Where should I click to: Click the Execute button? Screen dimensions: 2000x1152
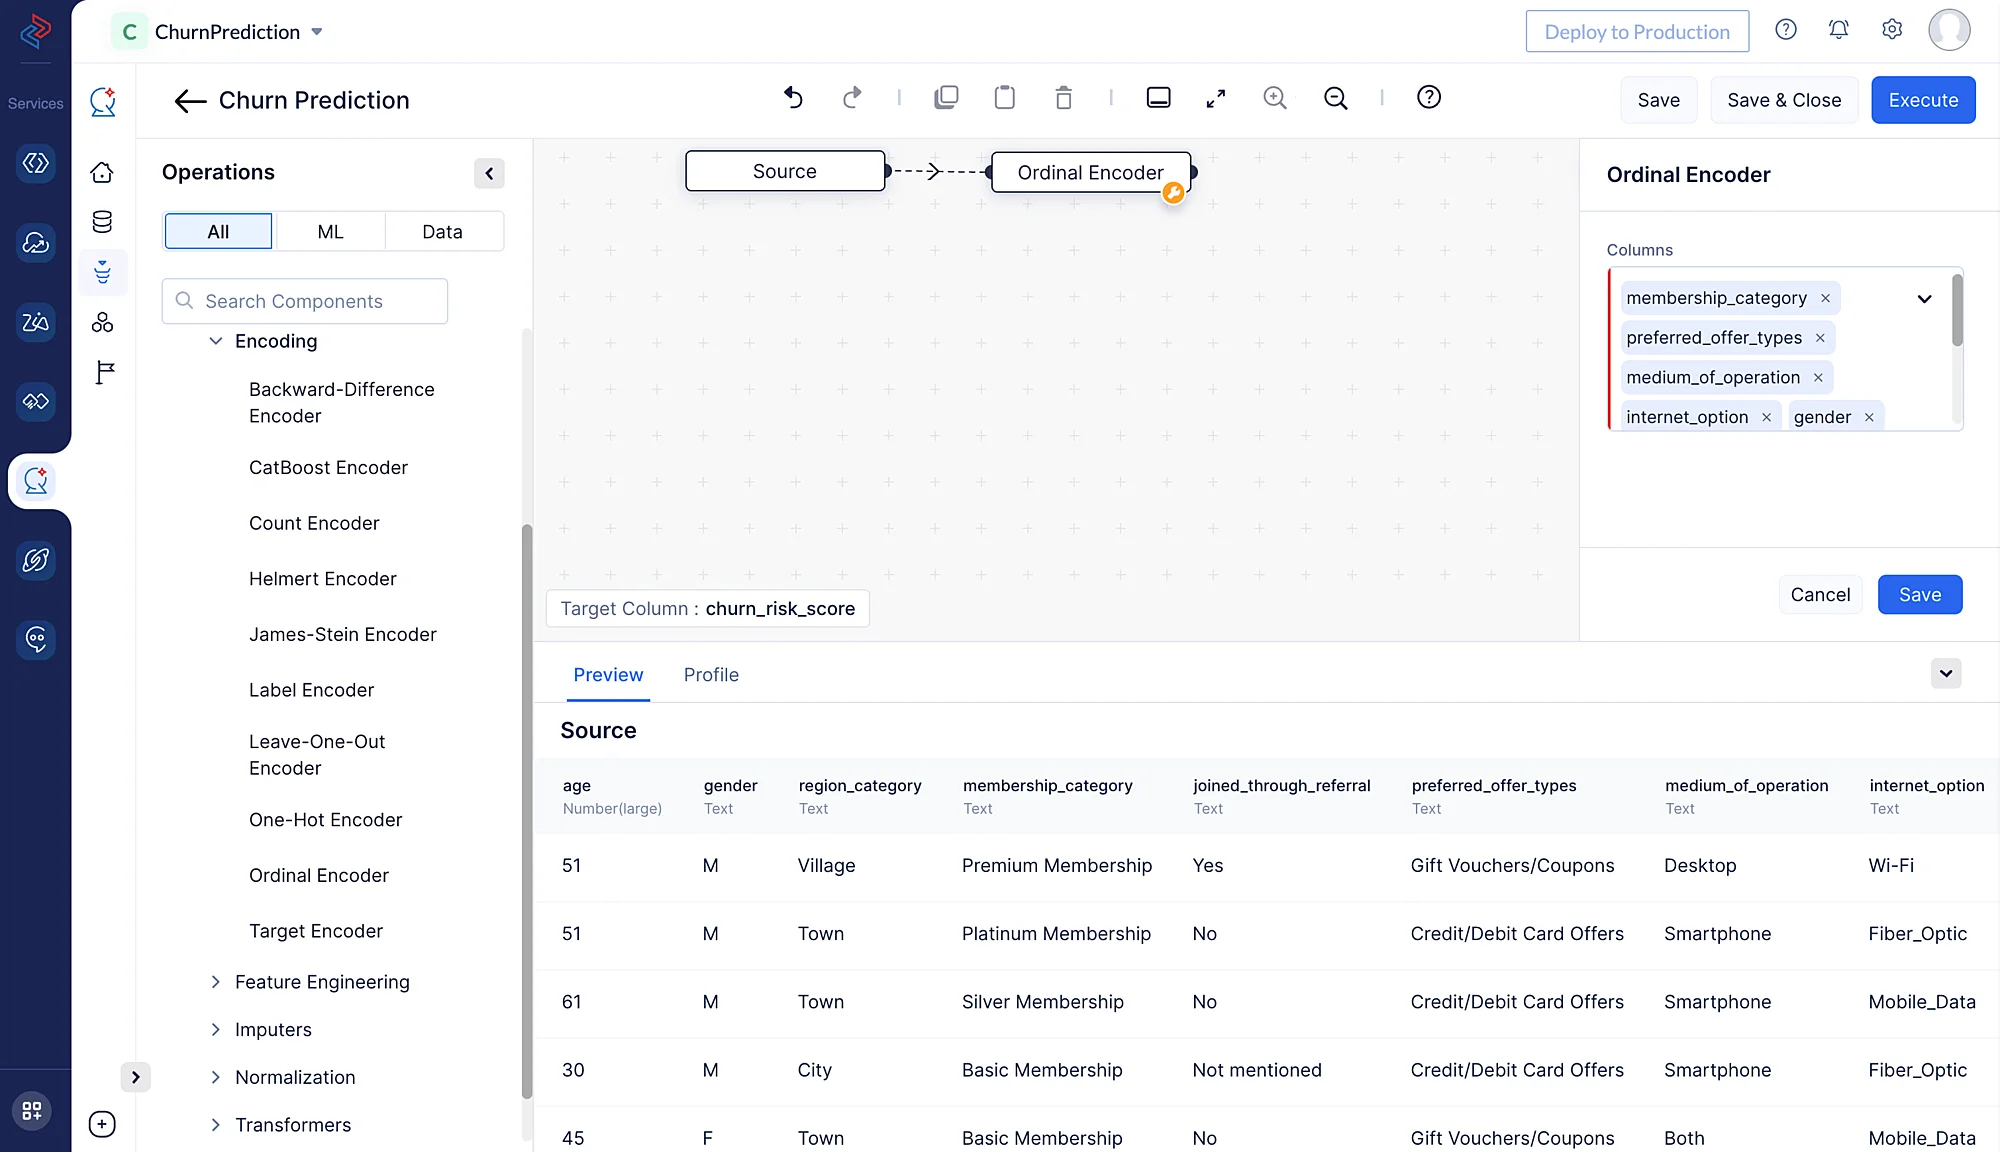point(1922,100)
